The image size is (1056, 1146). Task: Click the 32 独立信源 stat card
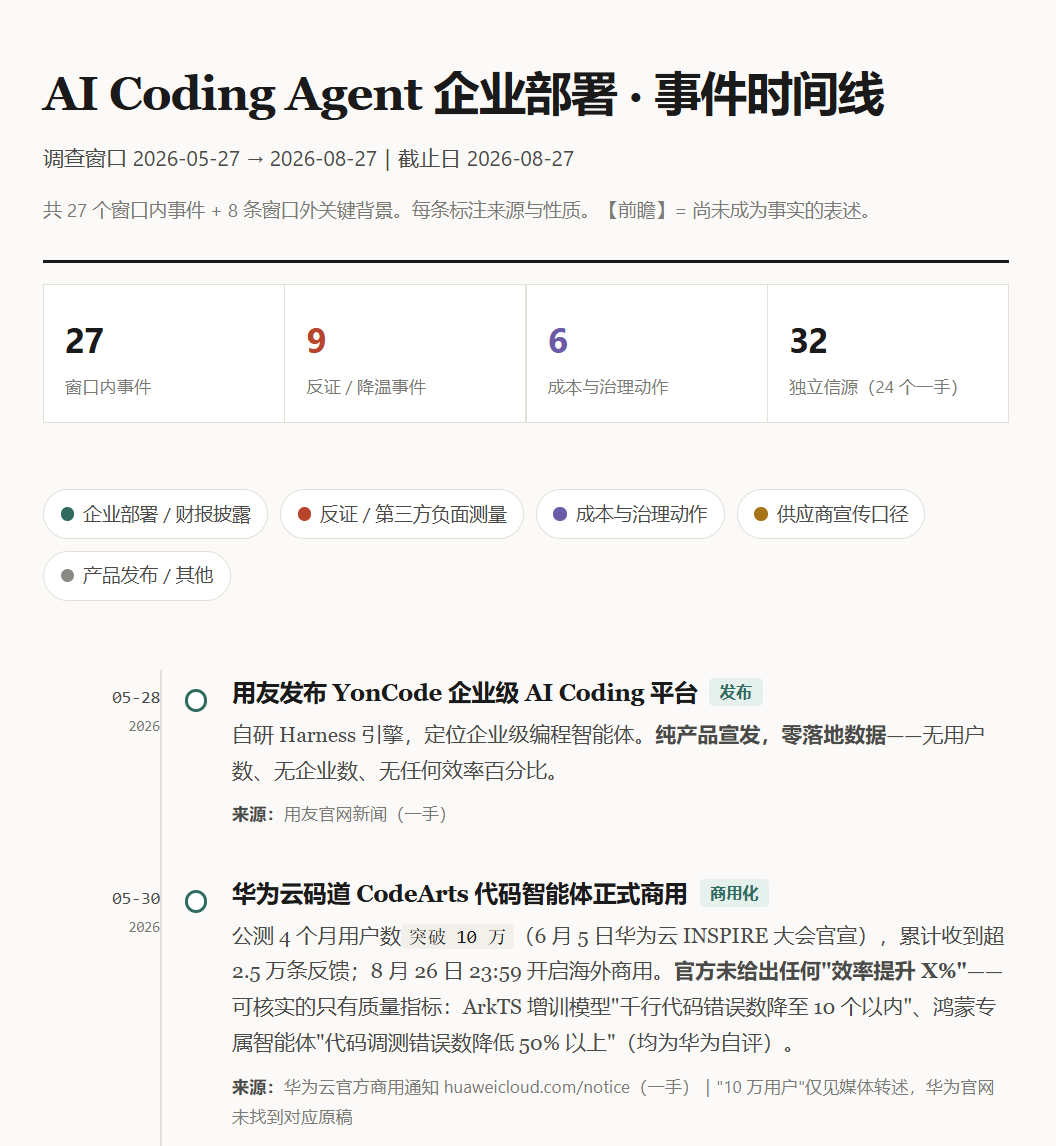point(888,354)
